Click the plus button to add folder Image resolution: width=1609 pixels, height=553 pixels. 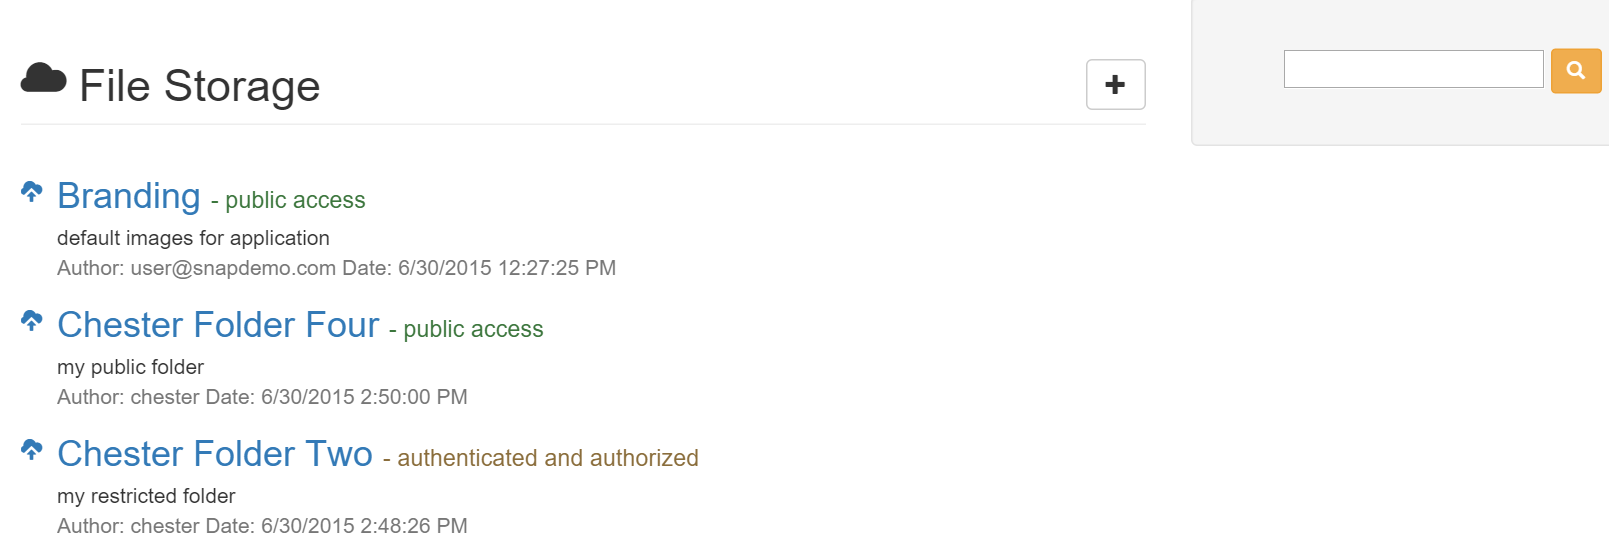[1115, 85]
